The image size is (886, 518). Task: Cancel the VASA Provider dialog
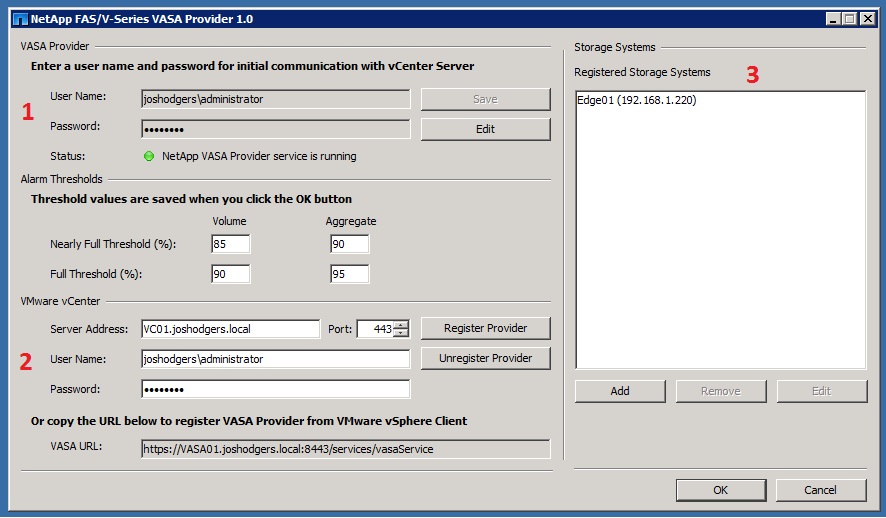[x=821, y=490]
